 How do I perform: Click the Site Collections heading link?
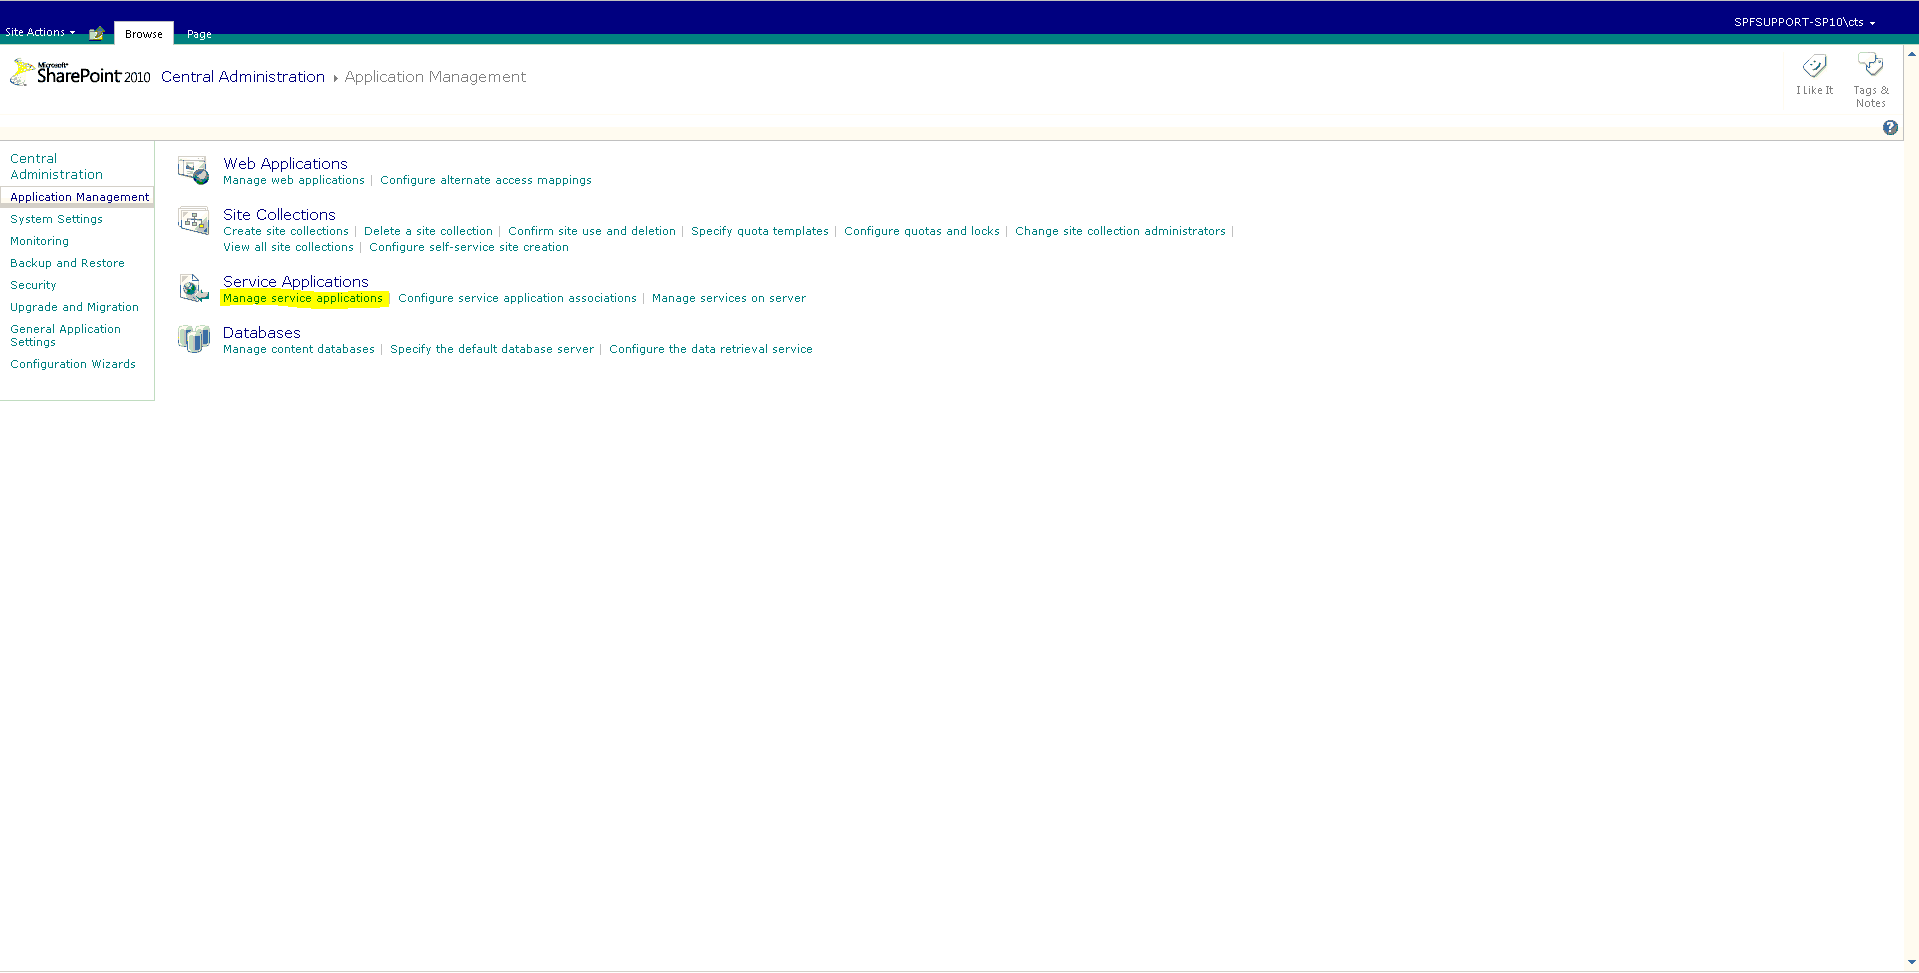(279, 214)
